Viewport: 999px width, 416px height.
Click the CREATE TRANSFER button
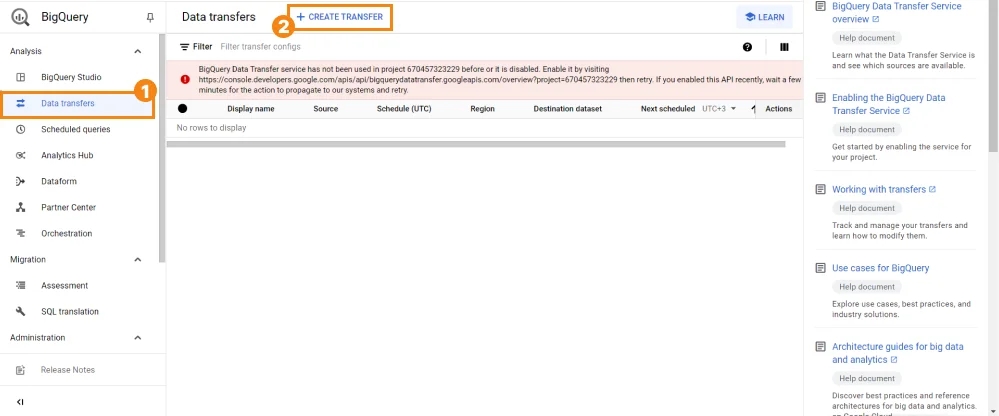pos(340,17)
